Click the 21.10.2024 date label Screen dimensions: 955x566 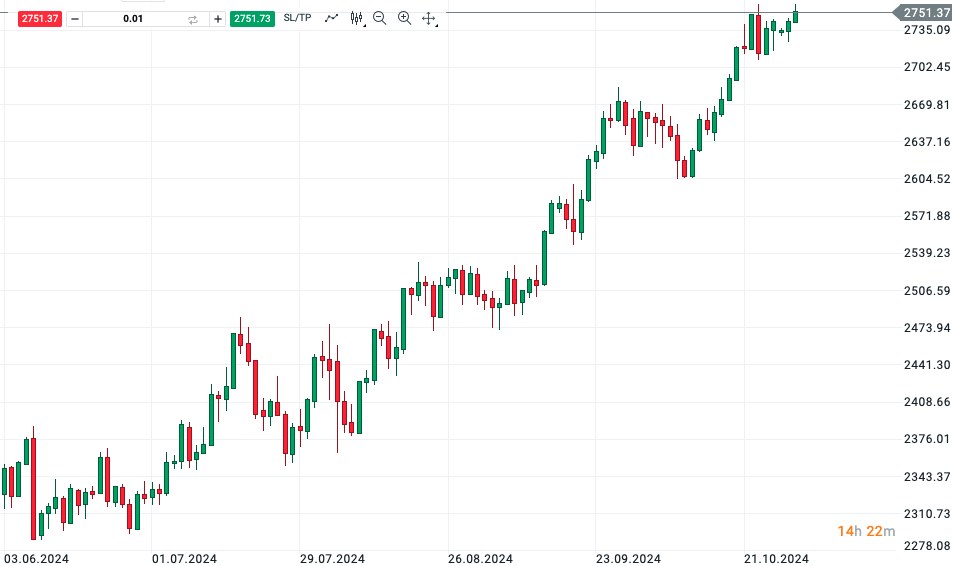[x=777, y=559]
